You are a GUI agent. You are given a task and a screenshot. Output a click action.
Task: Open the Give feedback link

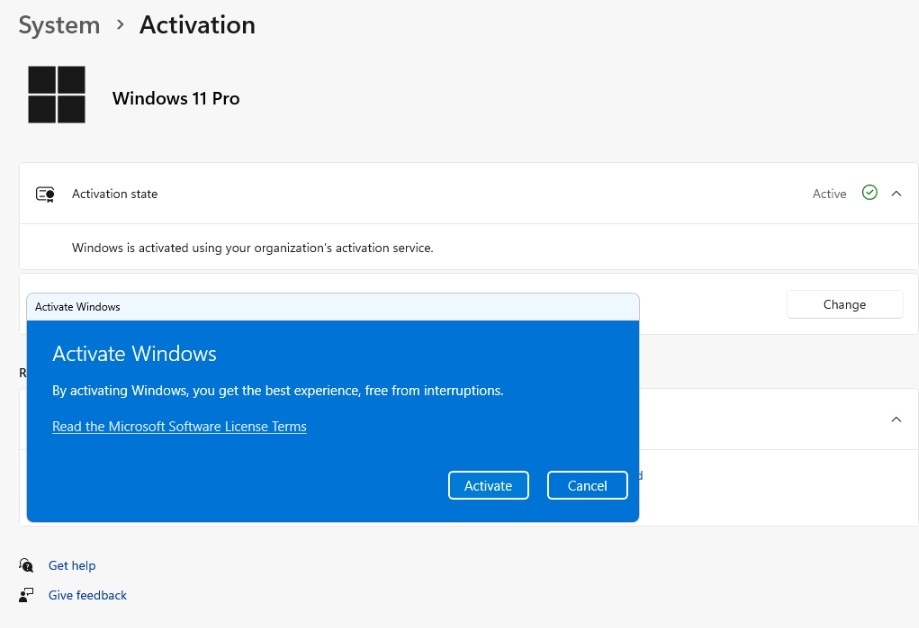click(x=87, y=595)
